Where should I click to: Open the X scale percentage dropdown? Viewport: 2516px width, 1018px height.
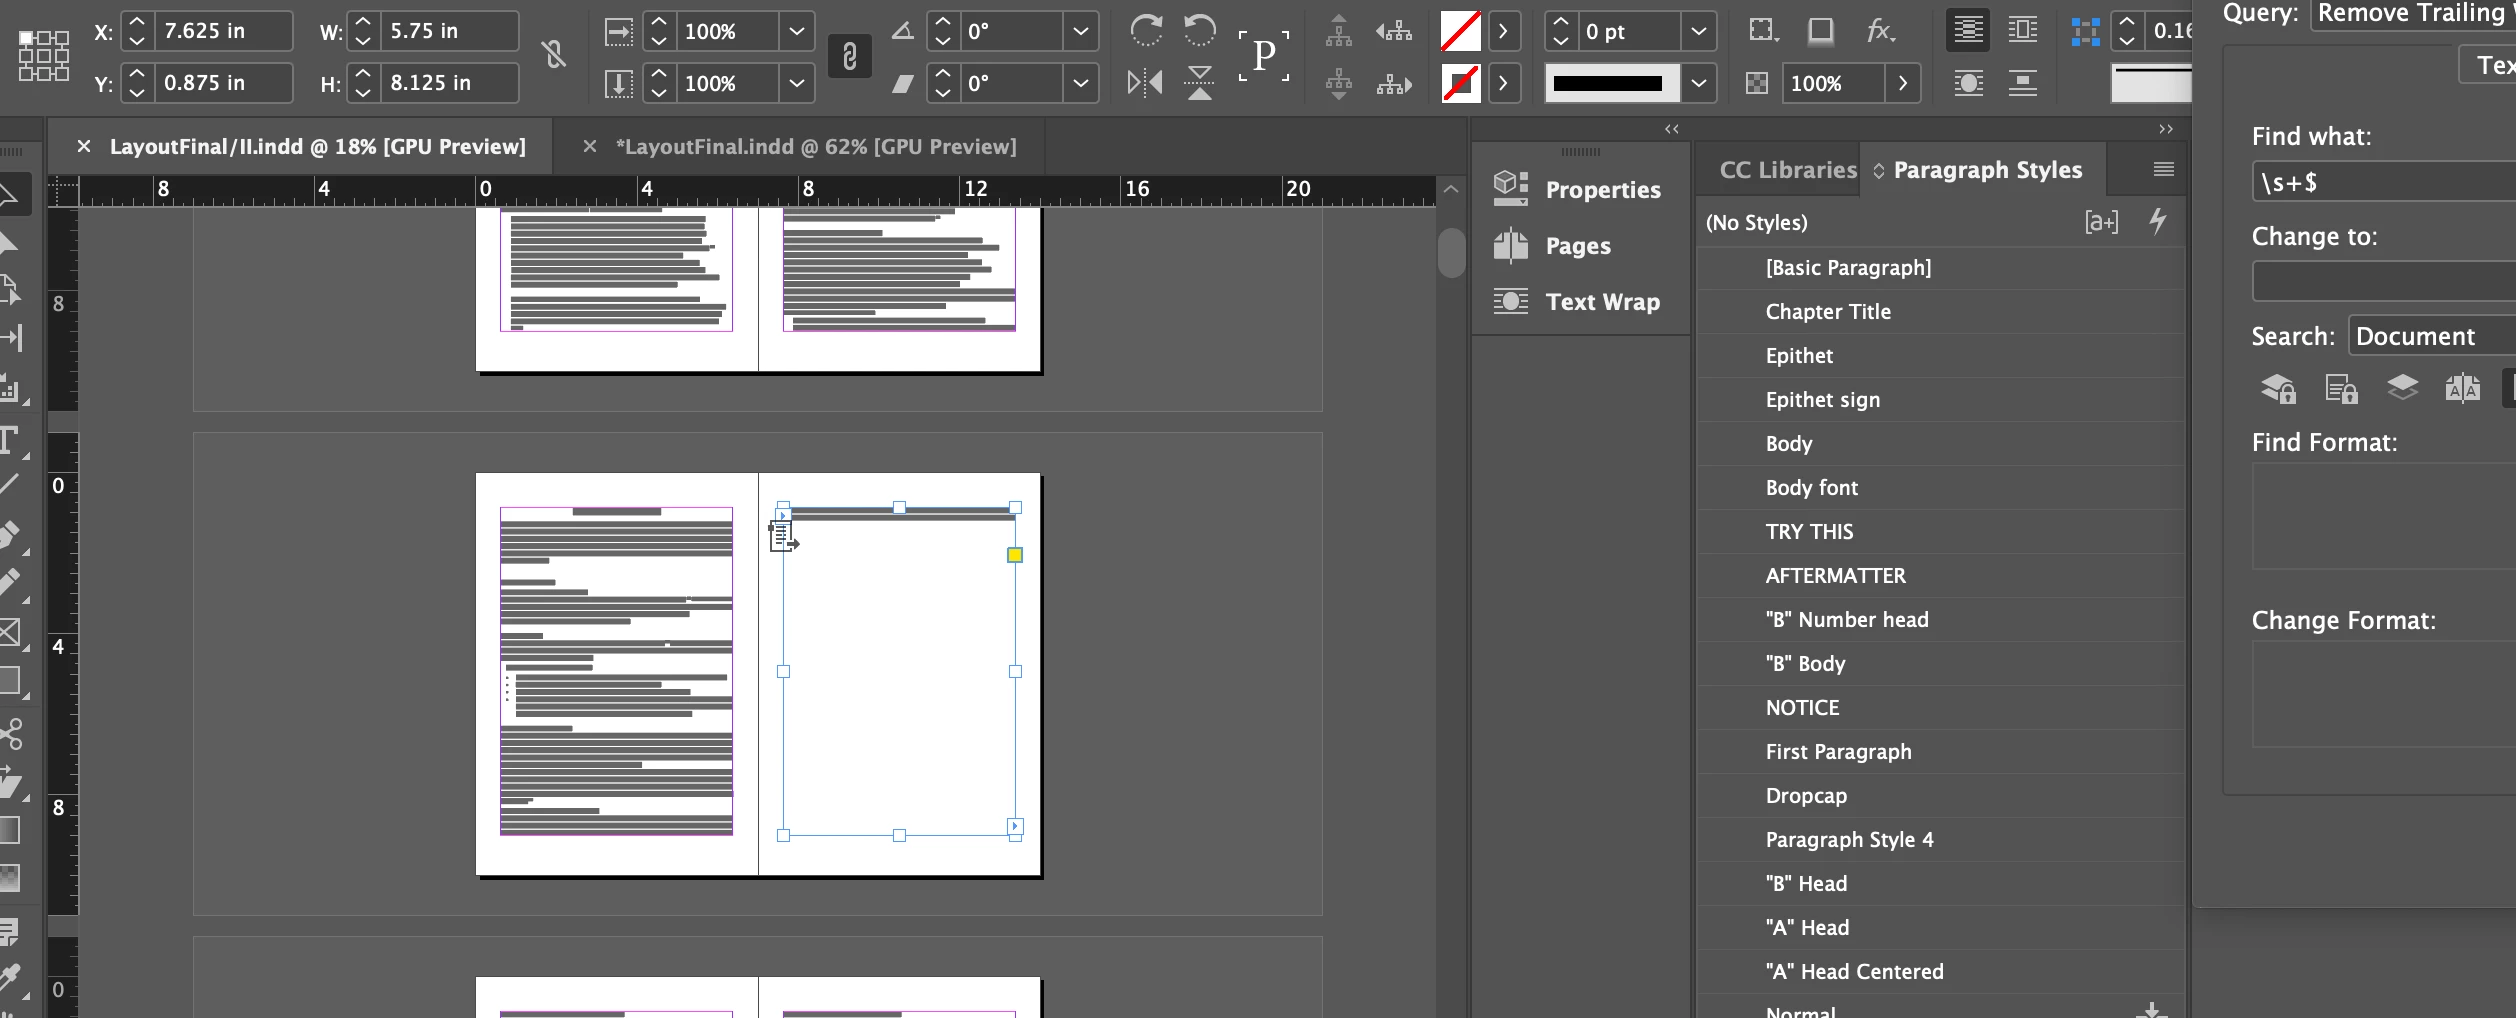click(x=796, y=31)
